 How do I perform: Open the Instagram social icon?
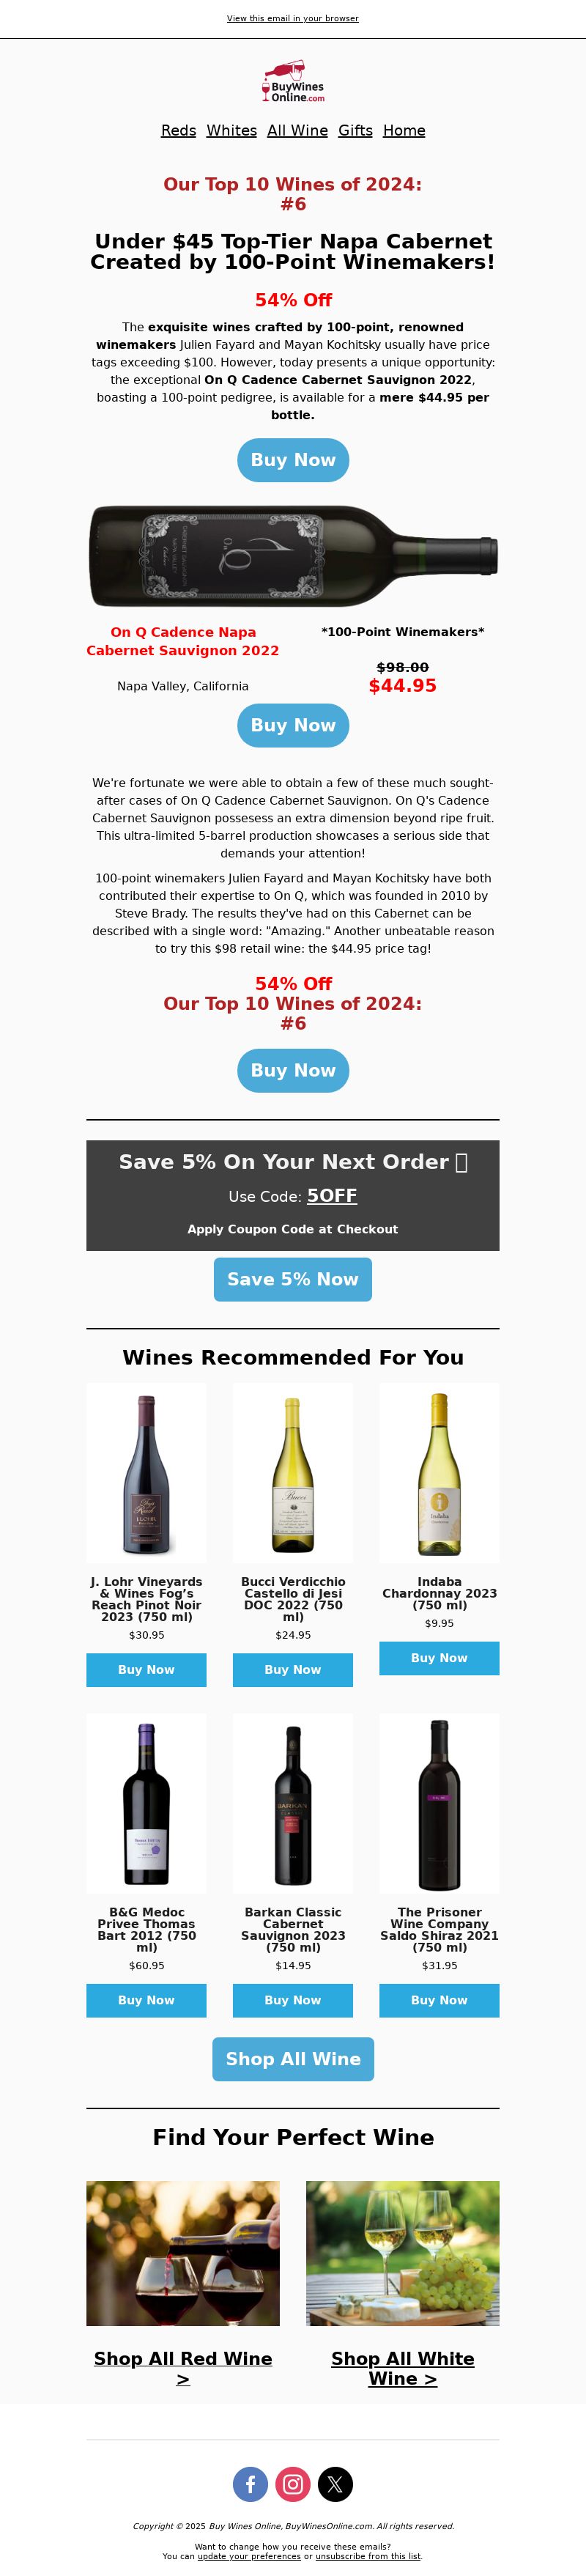click(x=293, y=2484)
